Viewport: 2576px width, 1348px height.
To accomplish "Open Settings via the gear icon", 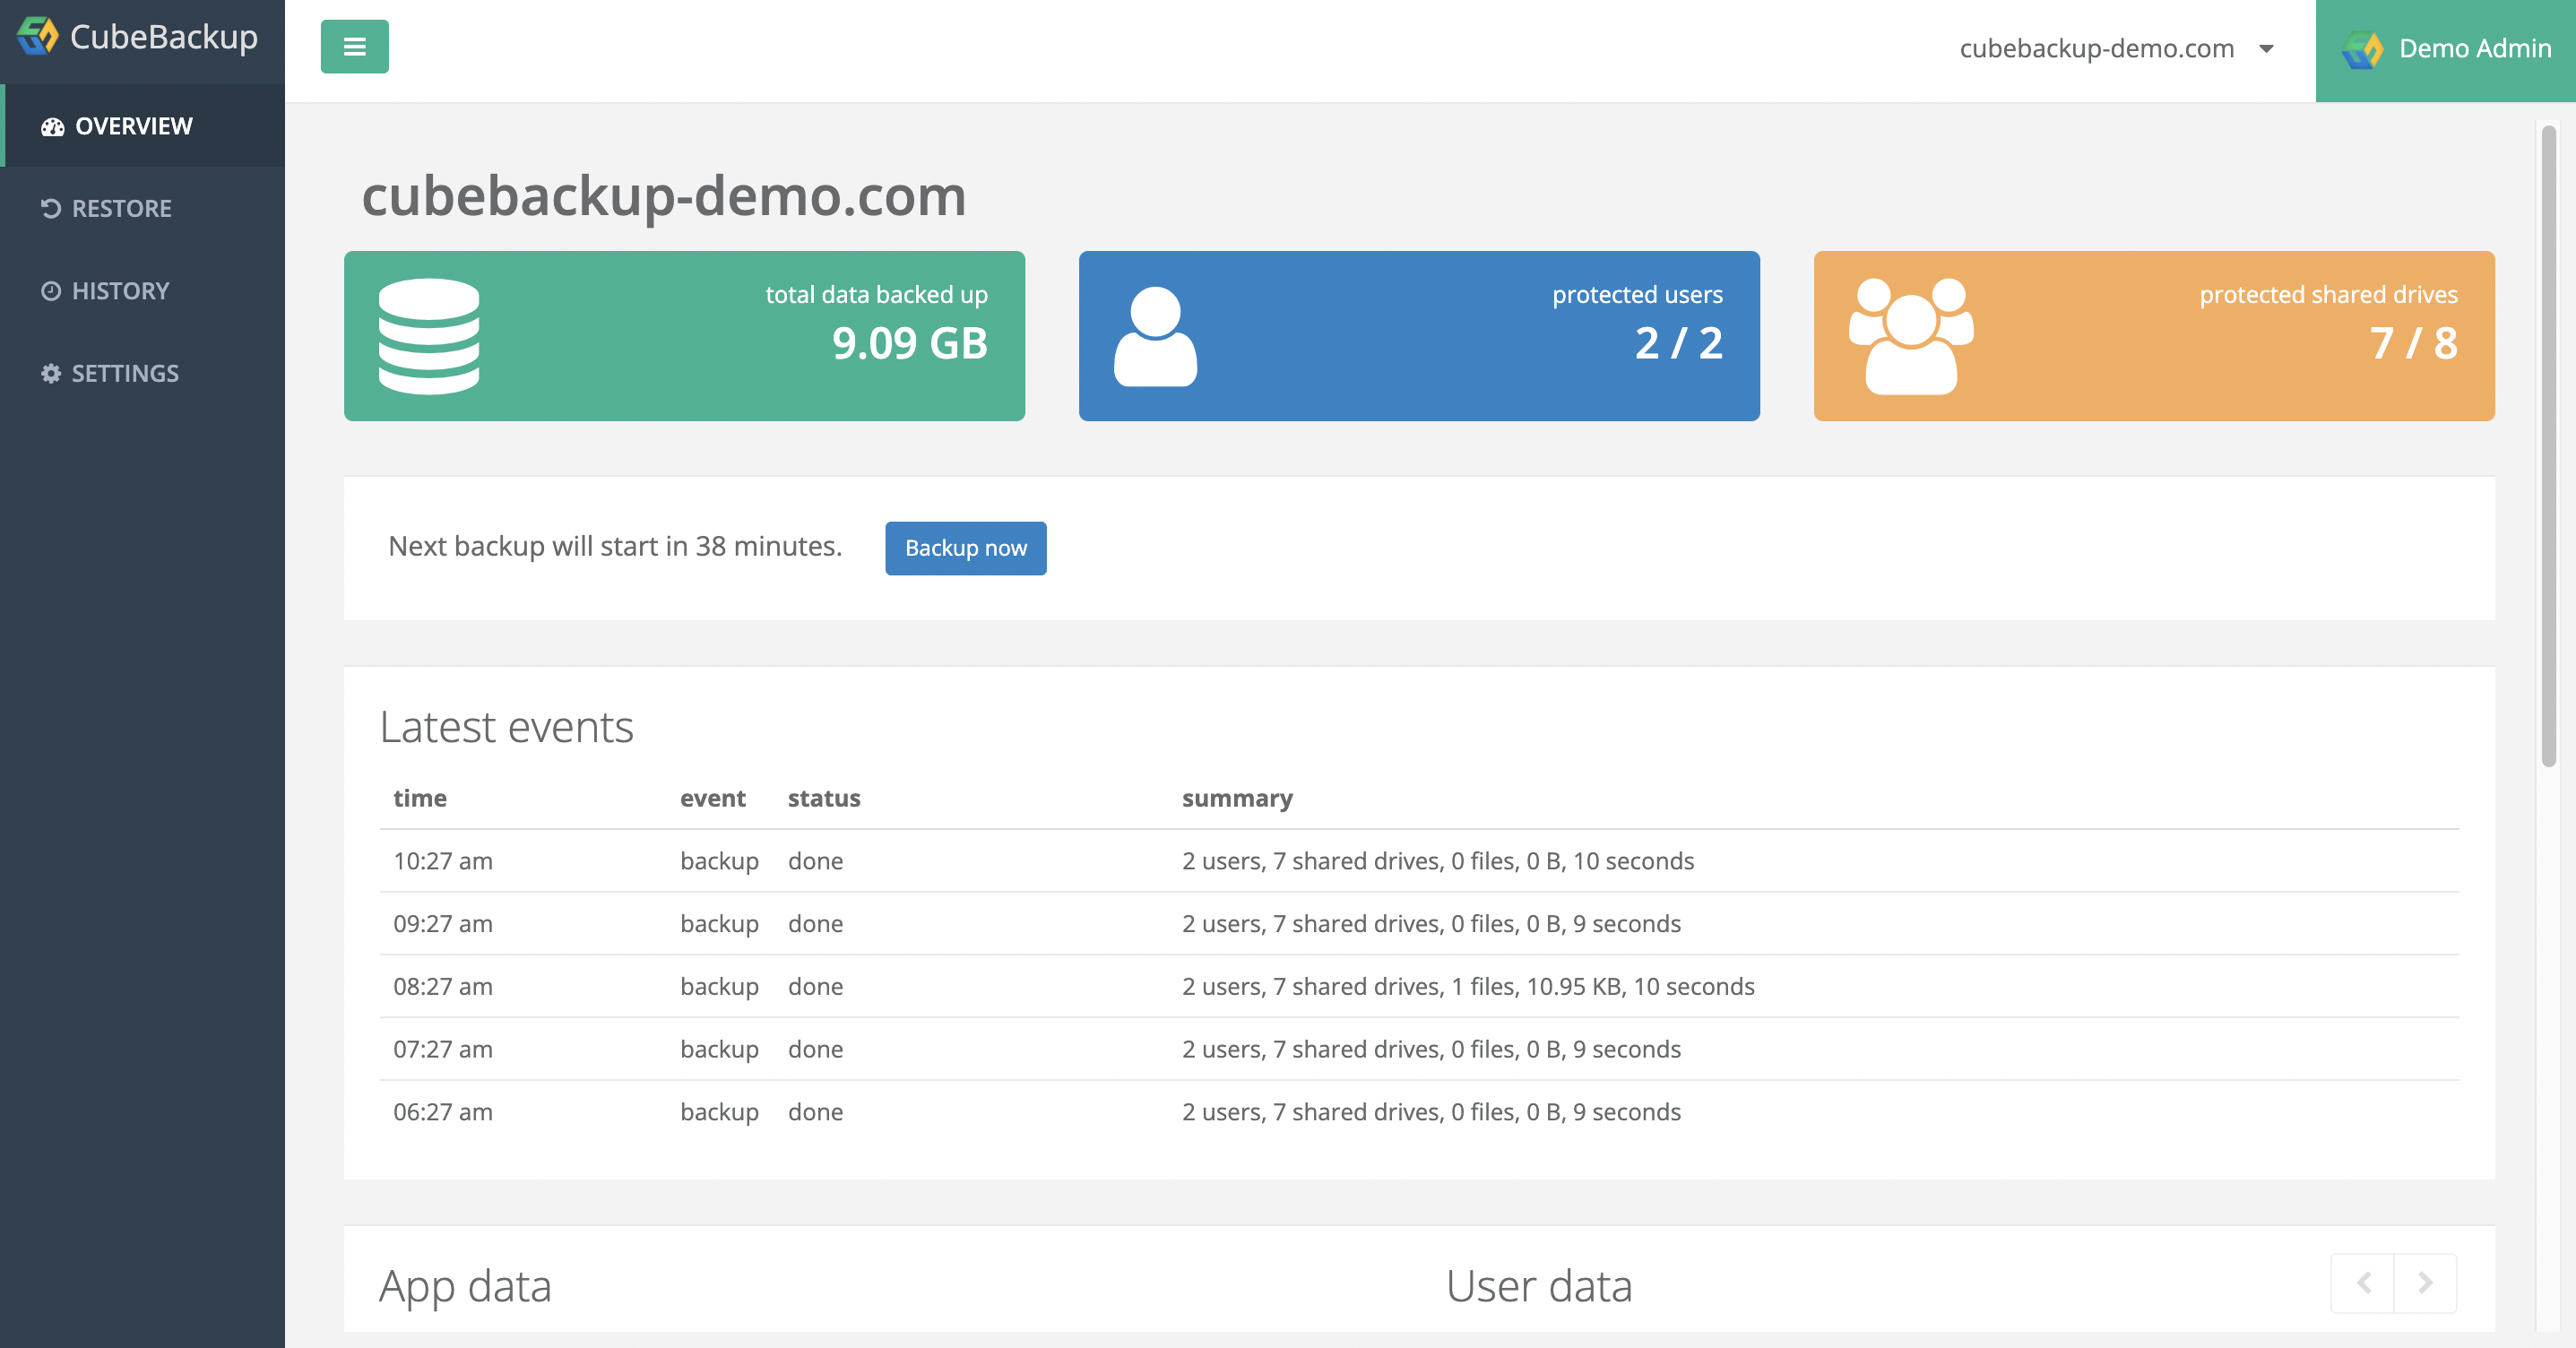I will pyautogui.click(x=51, y=373).
